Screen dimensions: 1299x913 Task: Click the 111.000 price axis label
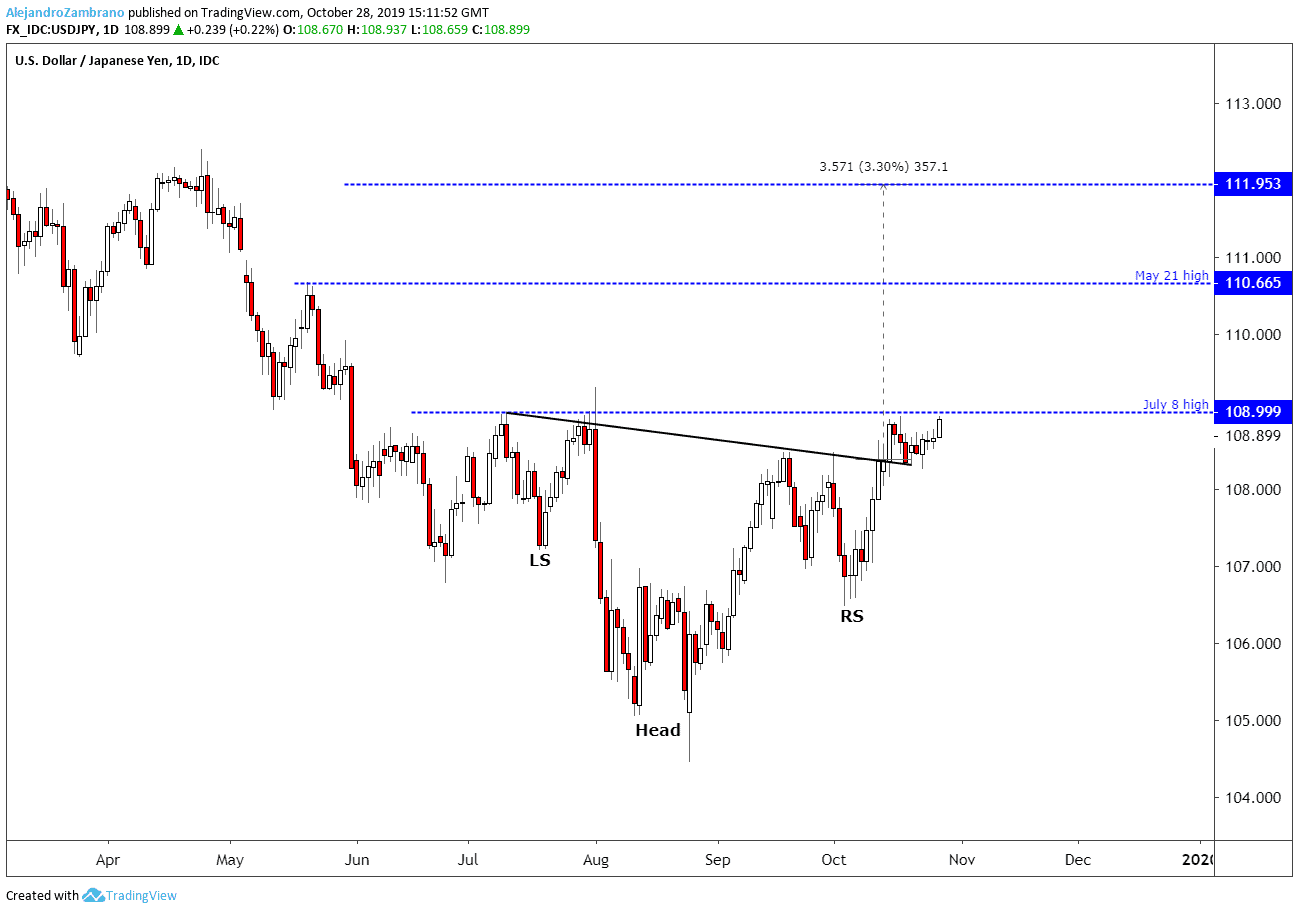[x=1252, y=257]
